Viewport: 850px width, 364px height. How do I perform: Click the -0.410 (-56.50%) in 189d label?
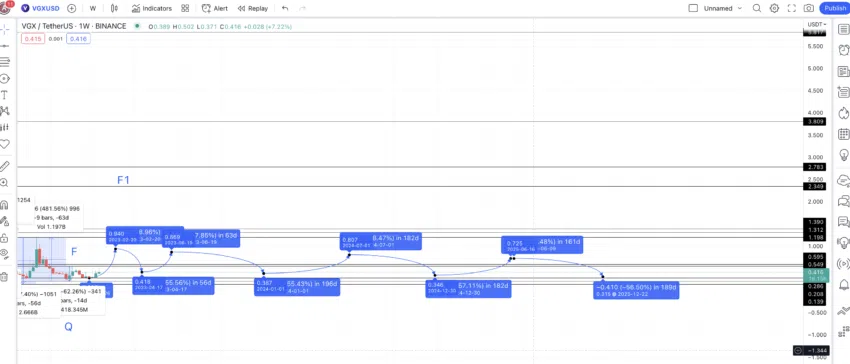636,290
